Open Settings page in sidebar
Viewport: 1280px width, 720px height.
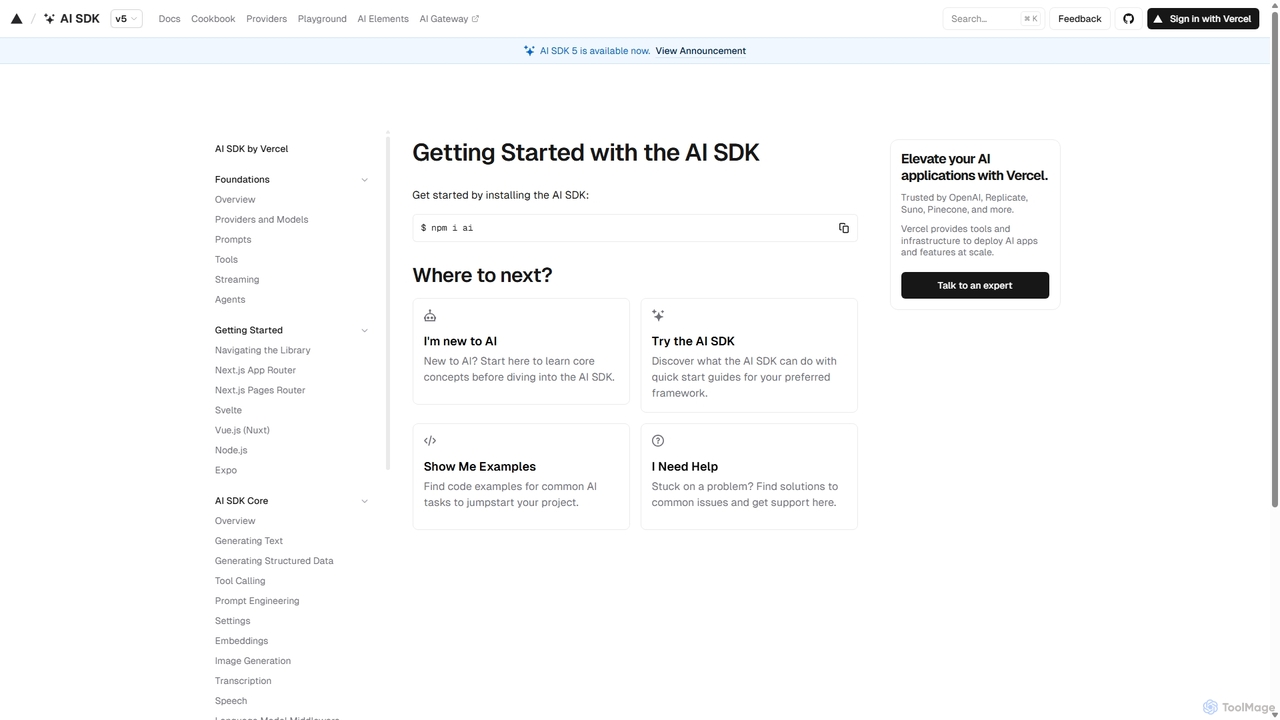tap(233, 622)
